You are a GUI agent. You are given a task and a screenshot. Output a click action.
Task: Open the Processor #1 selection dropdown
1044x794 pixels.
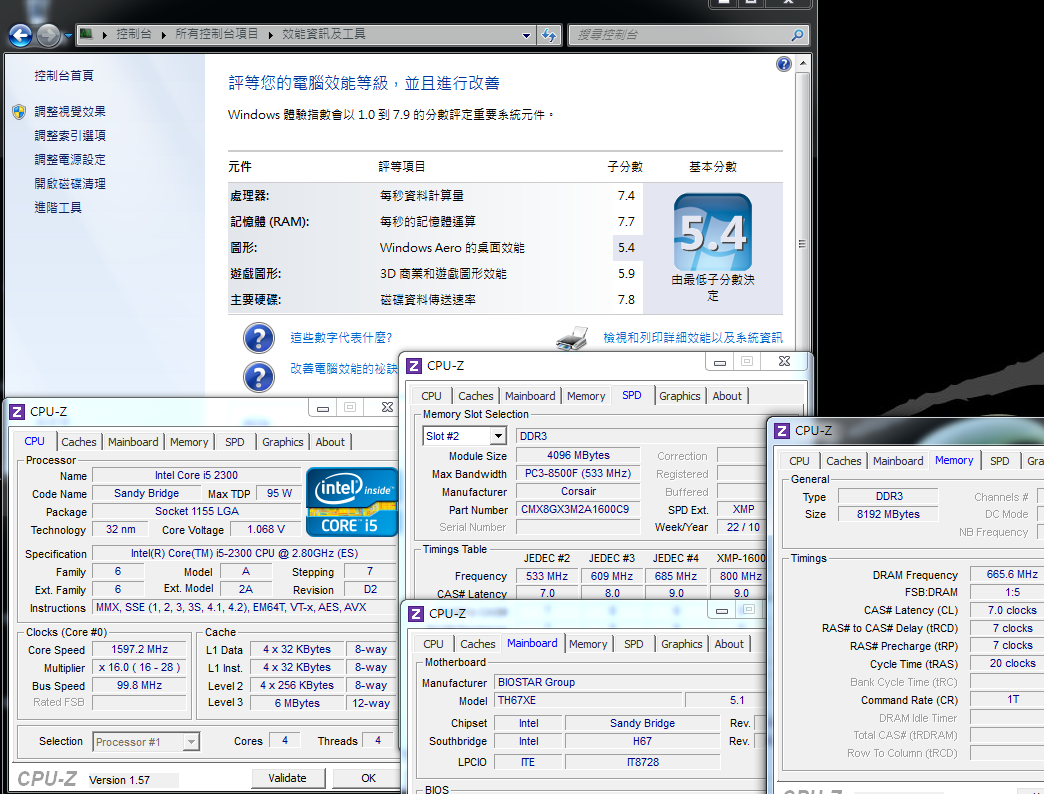click(x=191, y=741)
